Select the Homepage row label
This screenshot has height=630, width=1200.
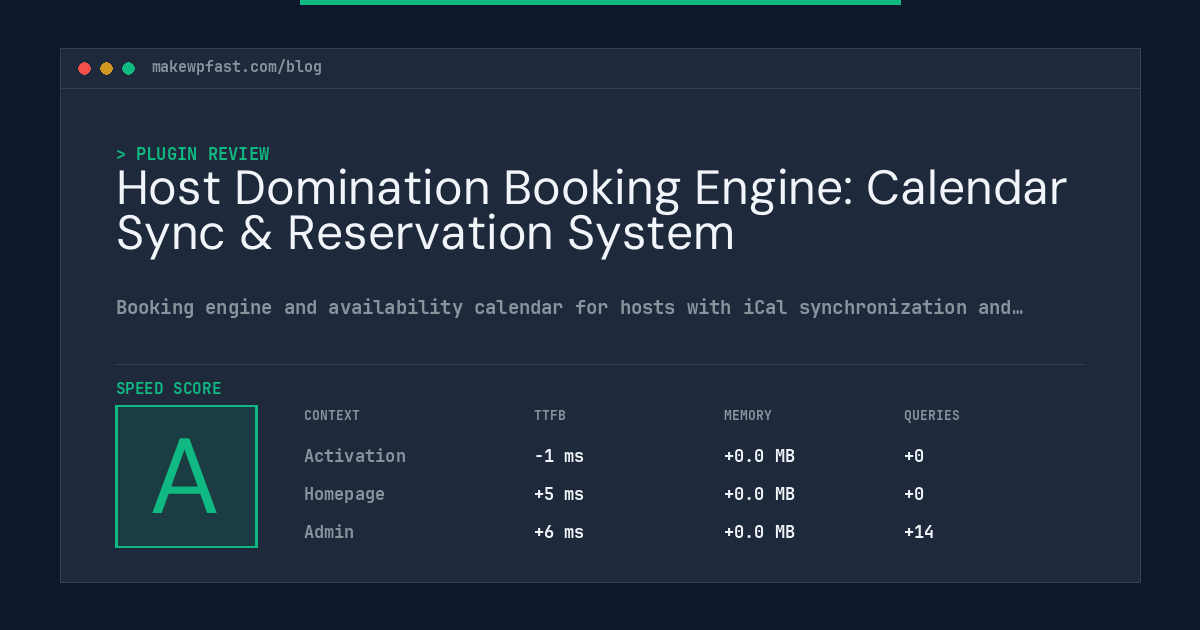pos(344,494)
